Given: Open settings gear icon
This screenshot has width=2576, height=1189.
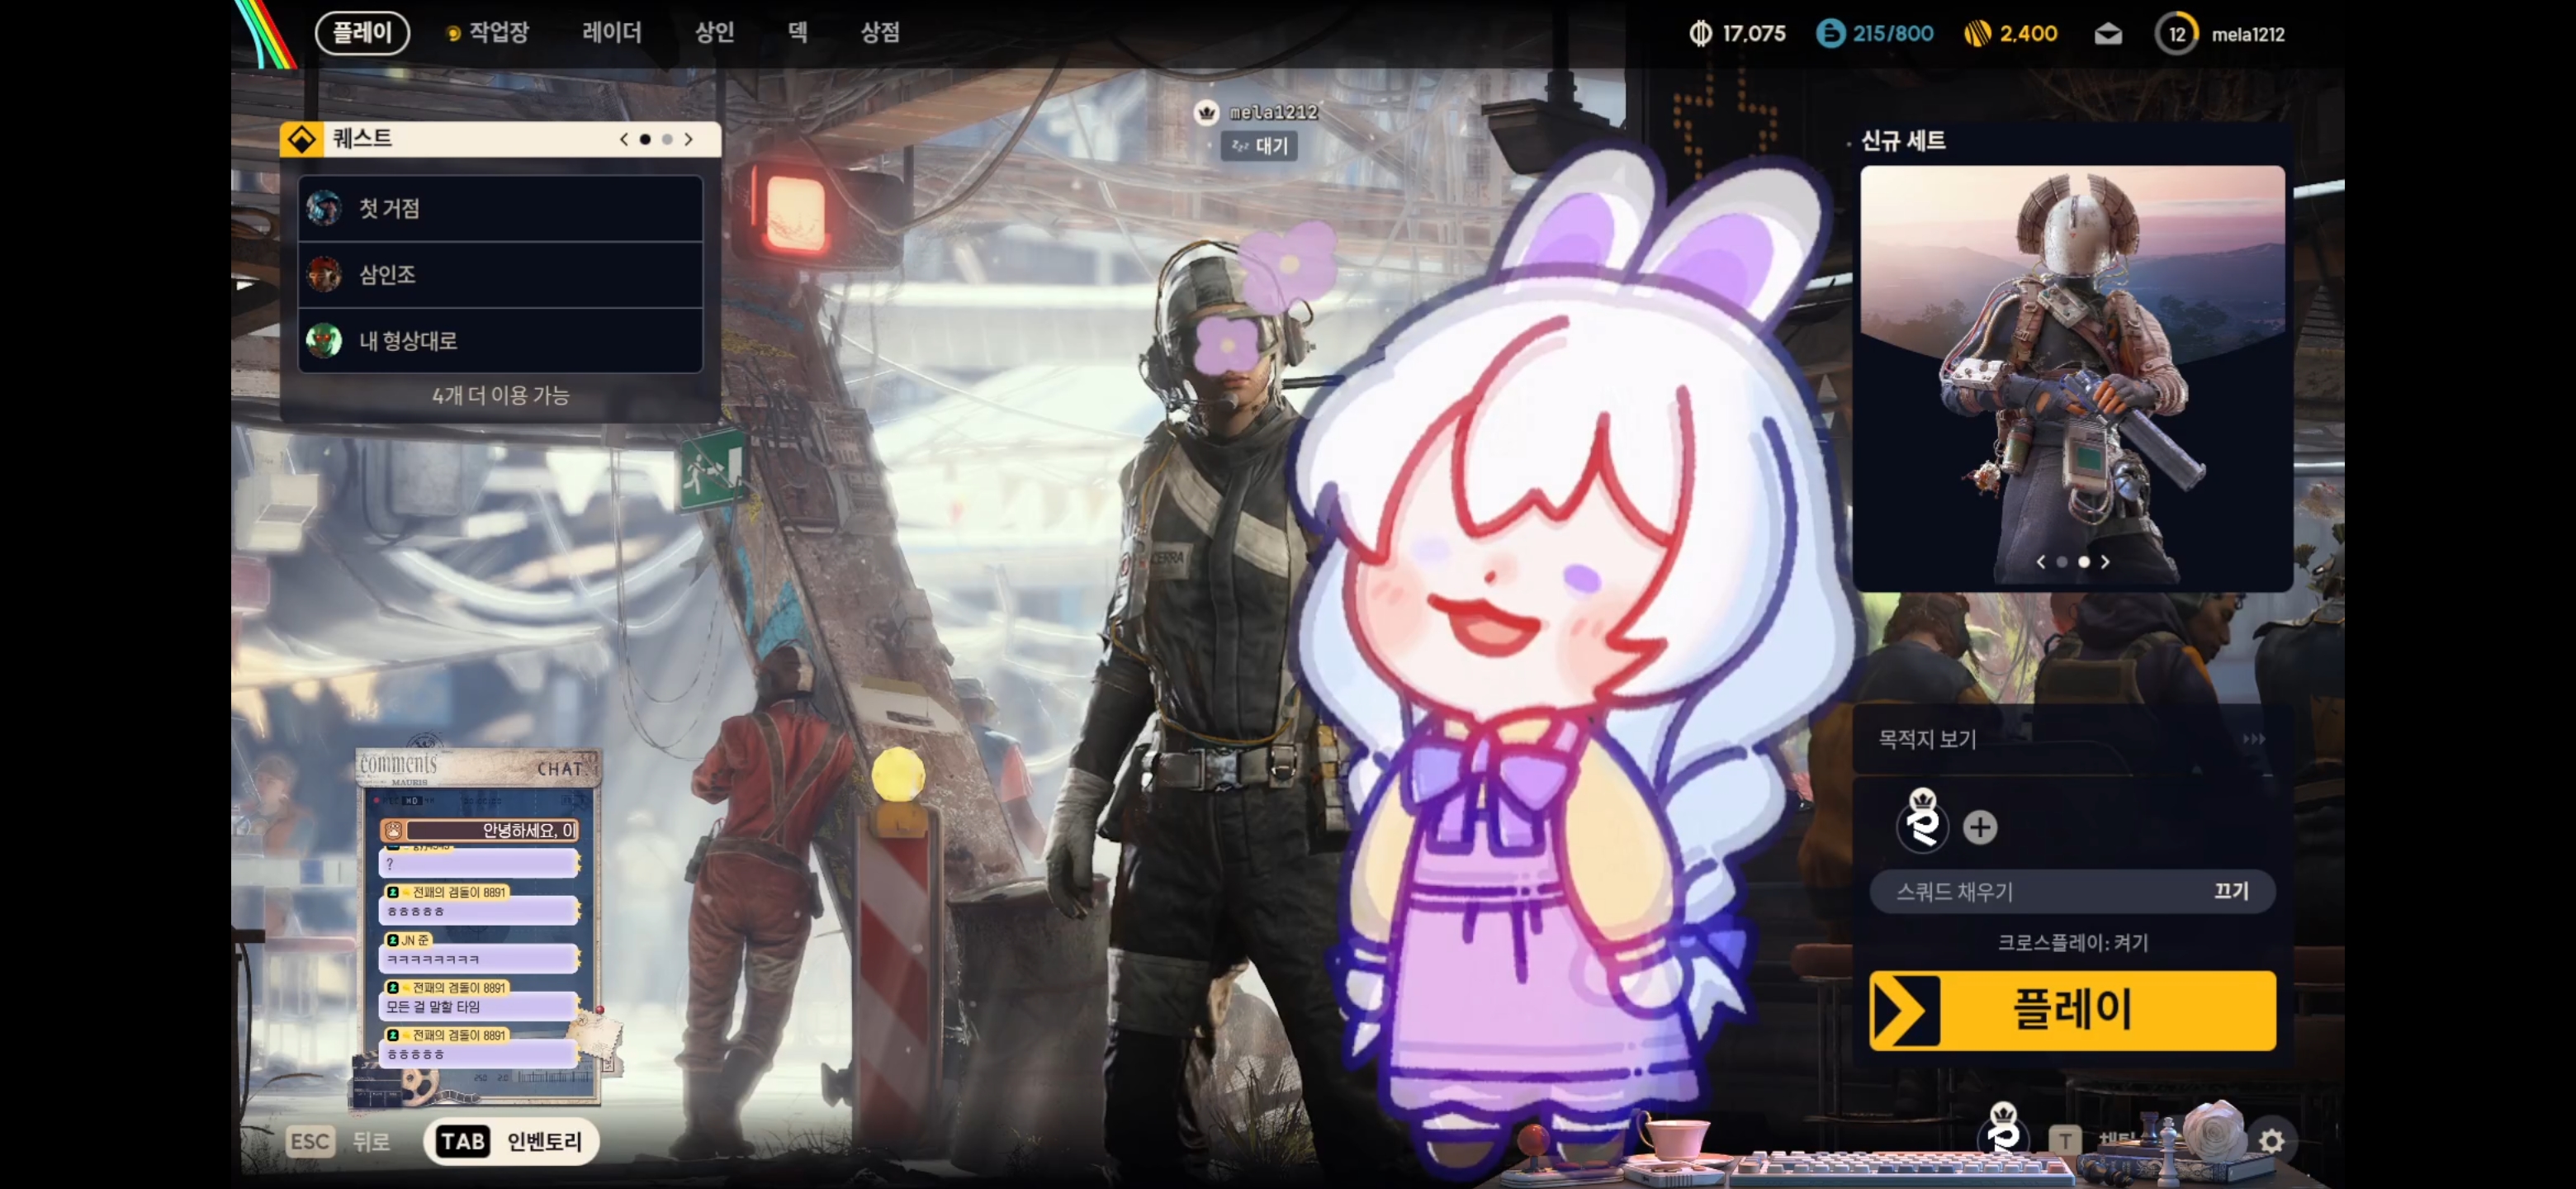Looking at the screenshot, I should coord(2271,1141).
